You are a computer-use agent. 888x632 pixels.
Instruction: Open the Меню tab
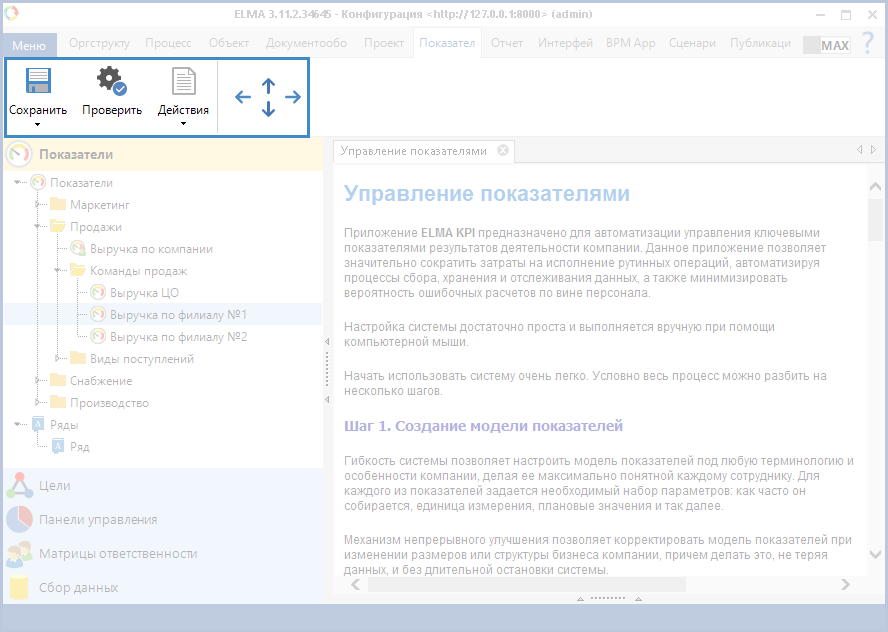pos(29,45)
